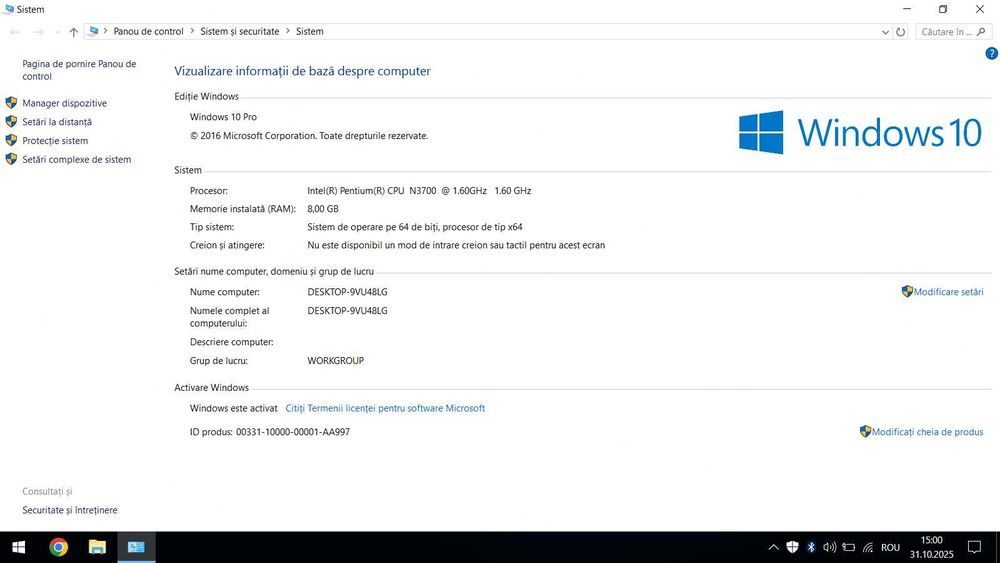
Task: Open the volume speaker tray icon
Action: 830,547
